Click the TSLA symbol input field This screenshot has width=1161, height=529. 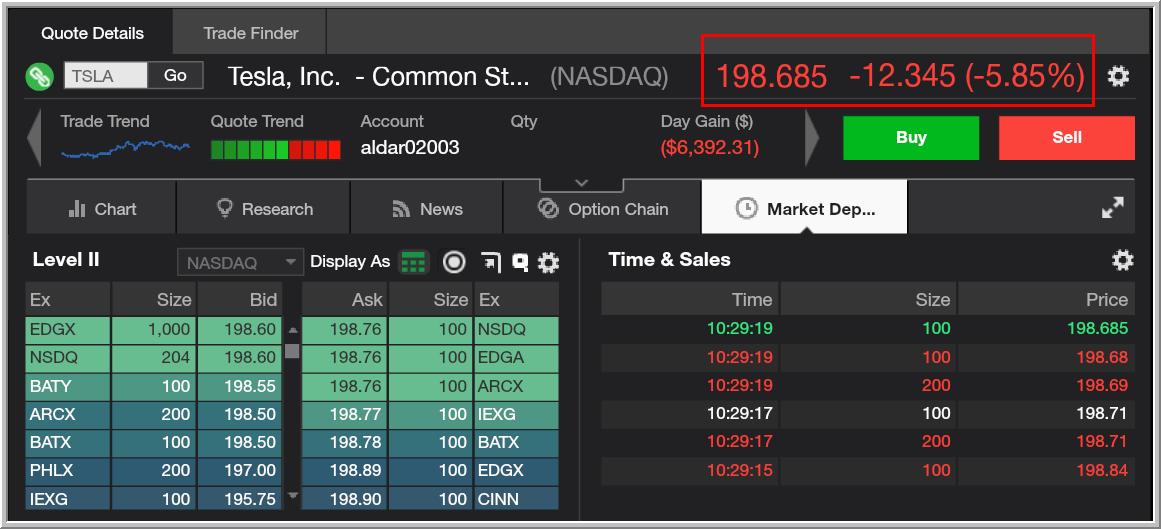click(x=106, y=76)
